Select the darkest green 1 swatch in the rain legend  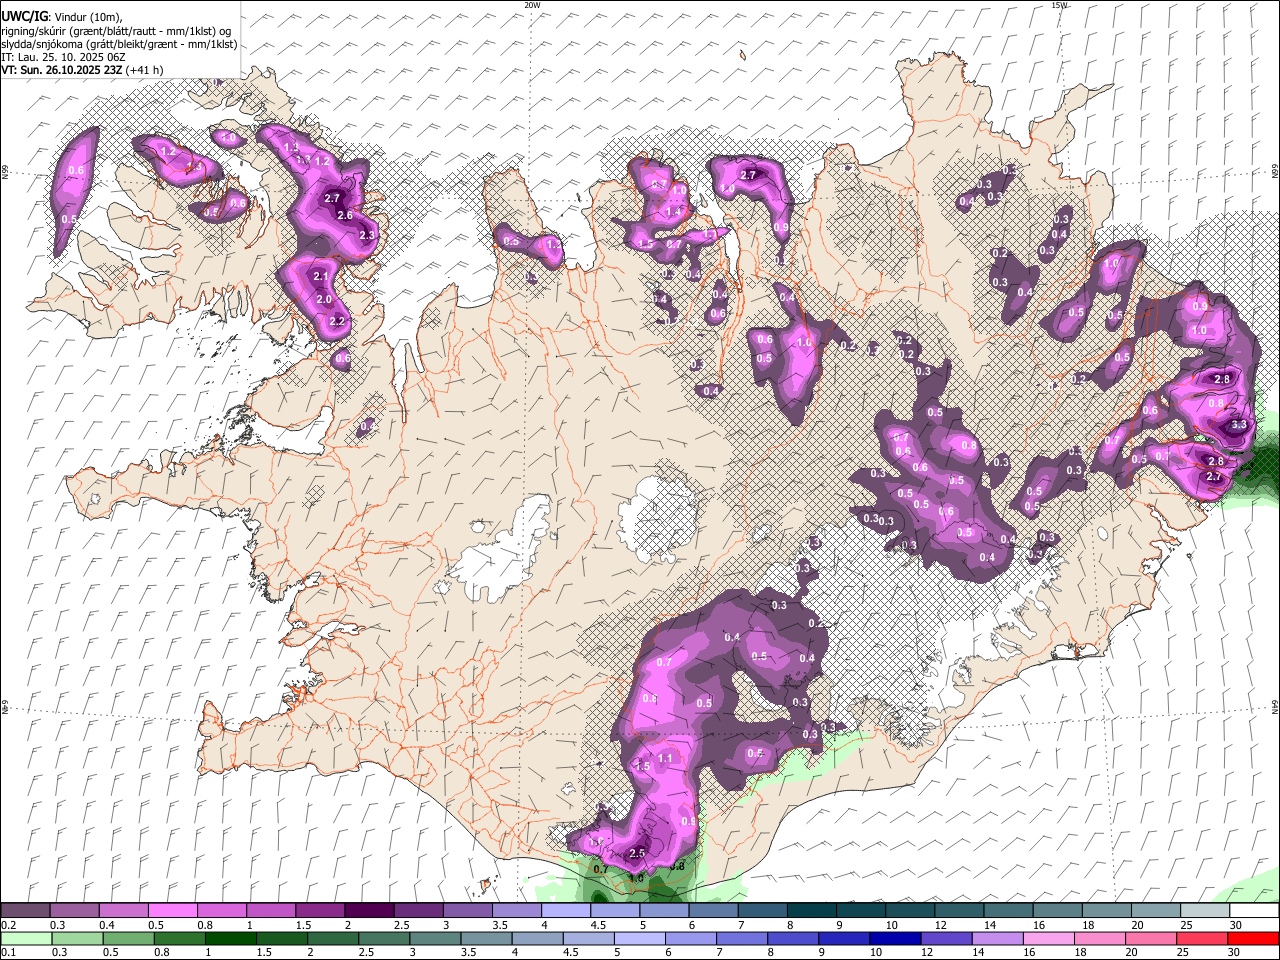[230, 938]
